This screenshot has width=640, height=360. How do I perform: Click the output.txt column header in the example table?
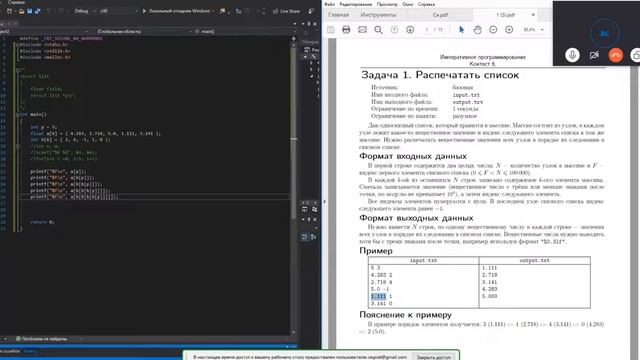pos(534,260)
